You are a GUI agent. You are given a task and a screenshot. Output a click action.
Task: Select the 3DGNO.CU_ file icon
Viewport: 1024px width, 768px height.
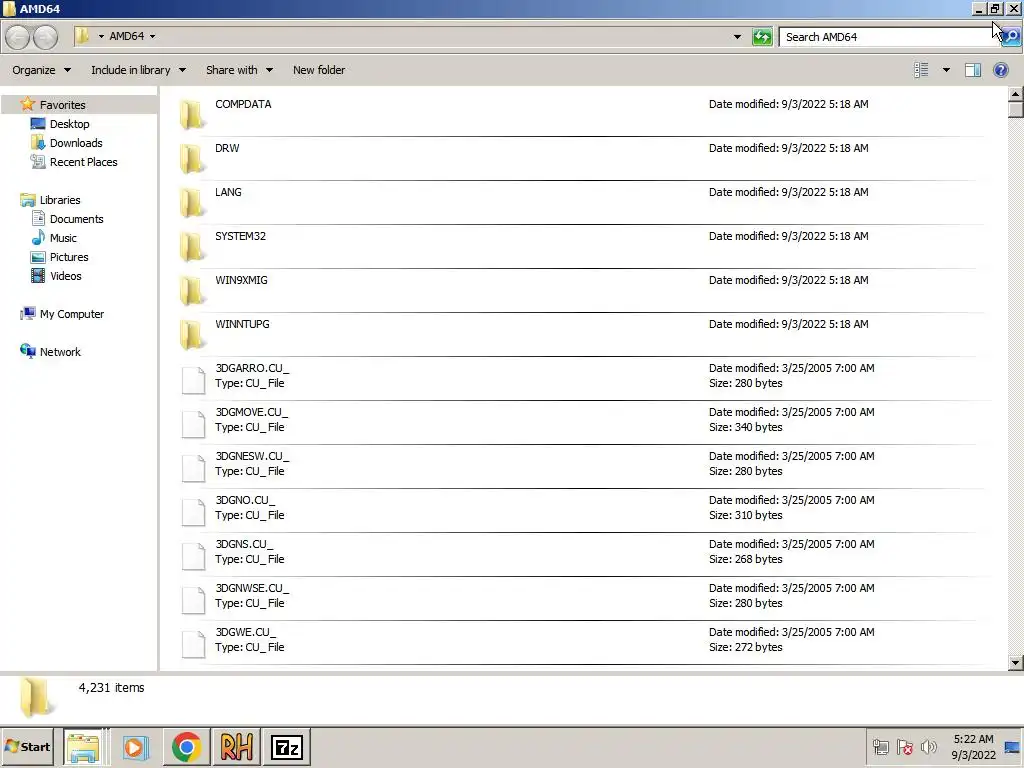click(193, 512)
